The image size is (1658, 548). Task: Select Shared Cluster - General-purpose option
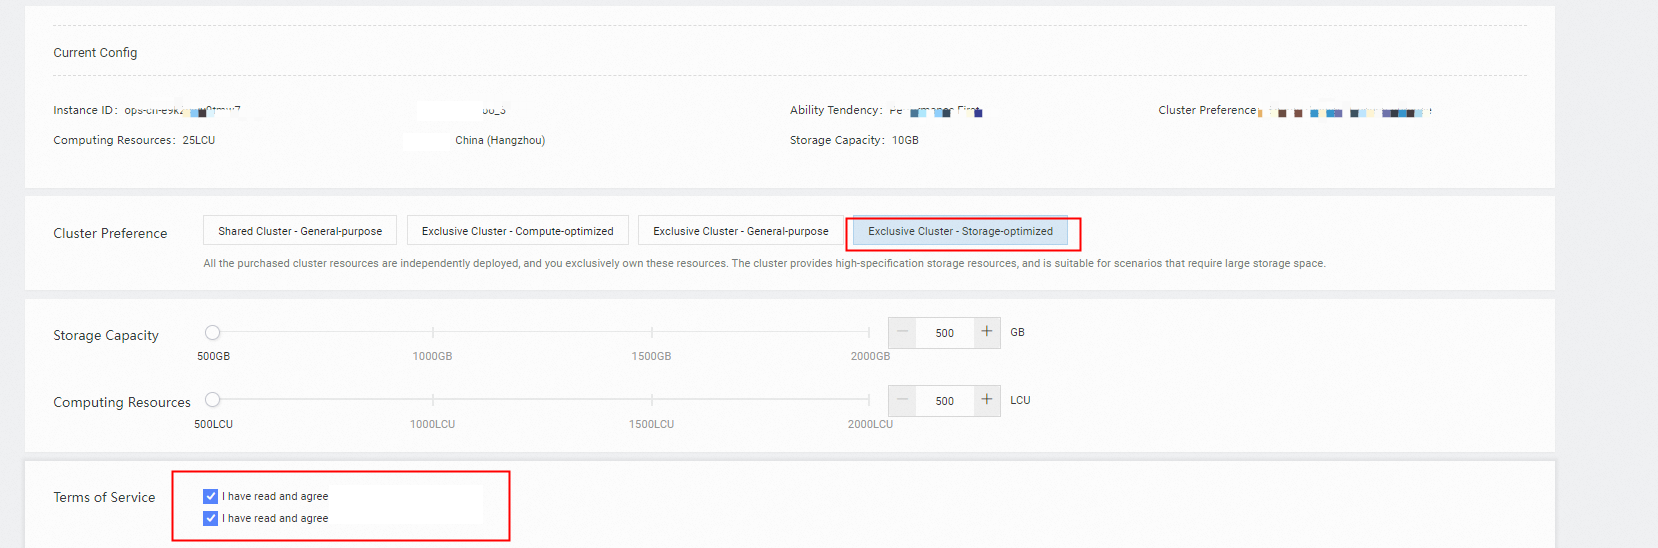(x=300, y=231)
